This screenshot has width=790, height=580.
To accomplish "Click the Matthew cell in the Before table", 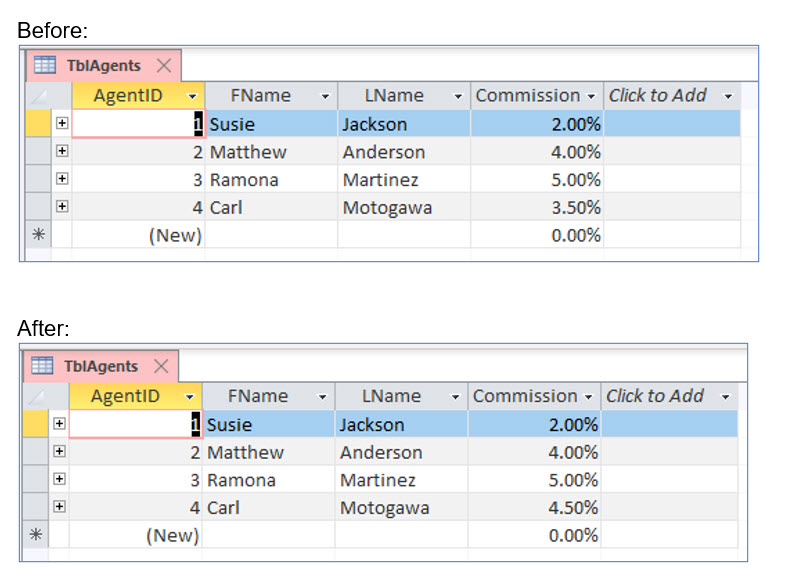I will point(271,152).
